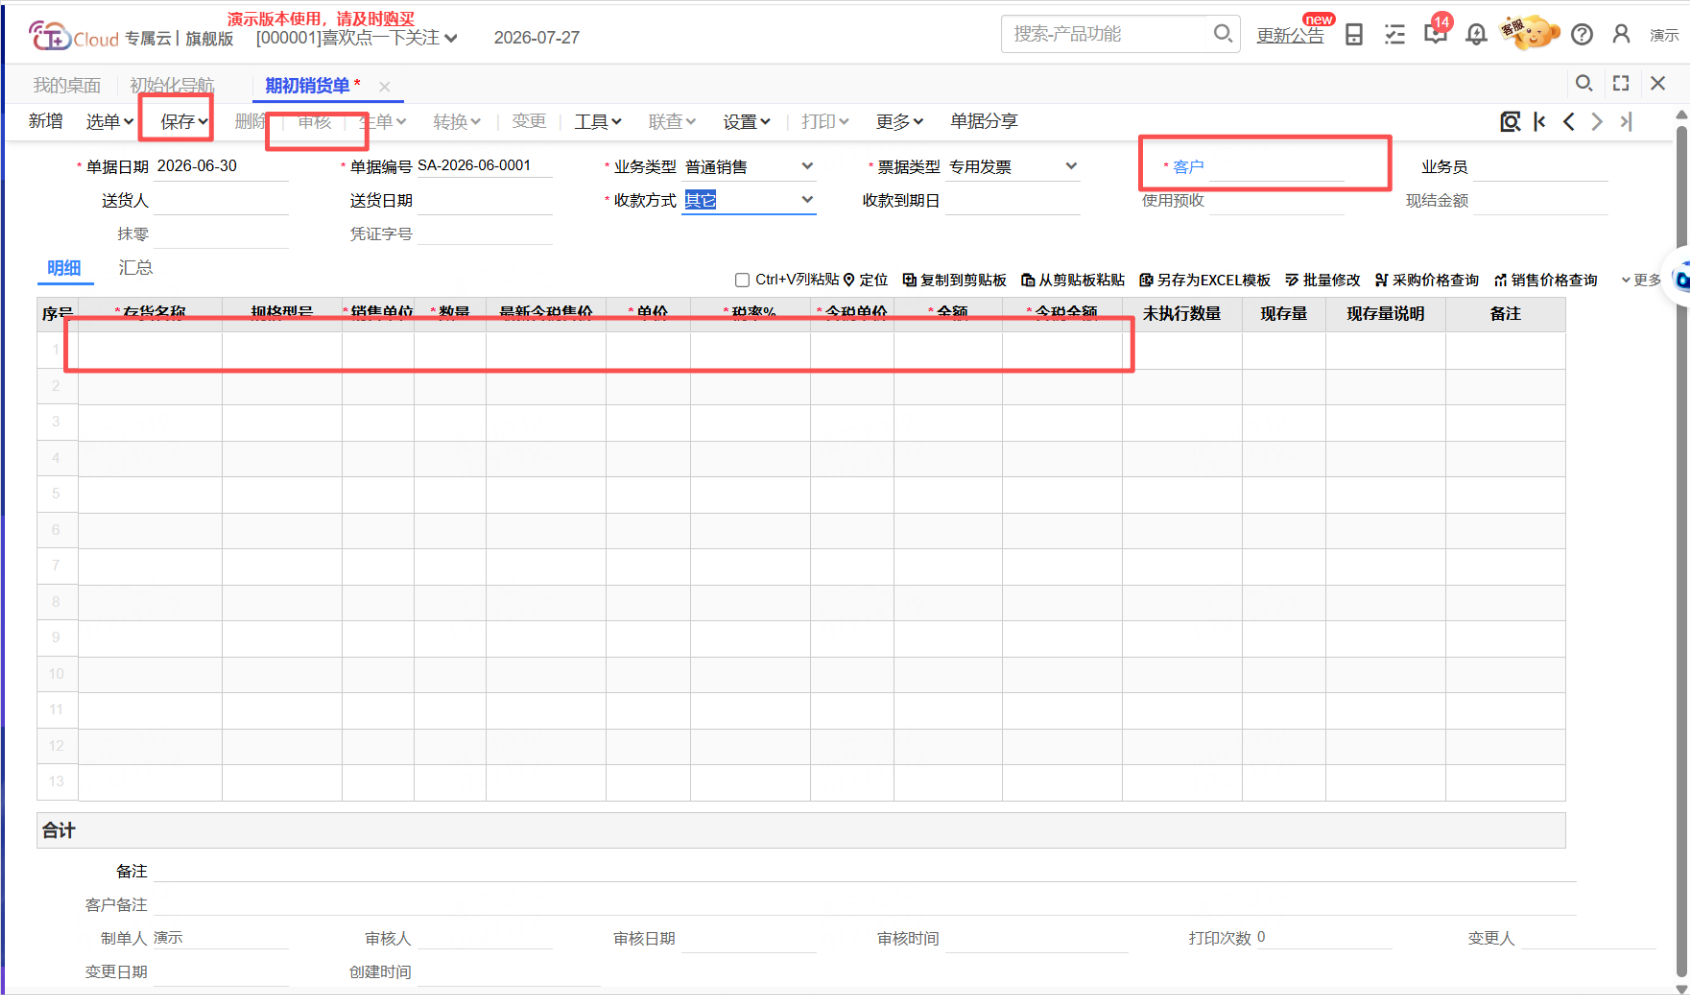
Task: Click the 未执行数量 column header
Action: 1182,314
